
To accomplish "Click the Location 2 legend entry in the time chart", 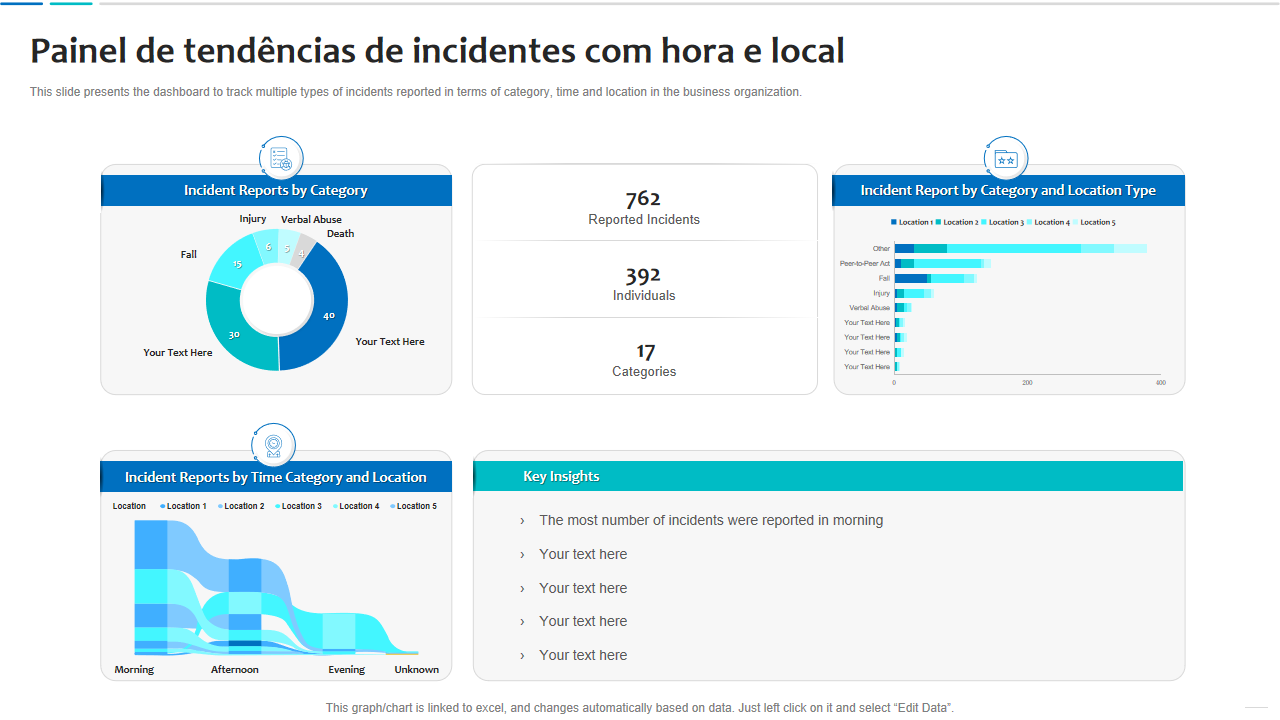I will pyautogui.click(x=241, y=506).
